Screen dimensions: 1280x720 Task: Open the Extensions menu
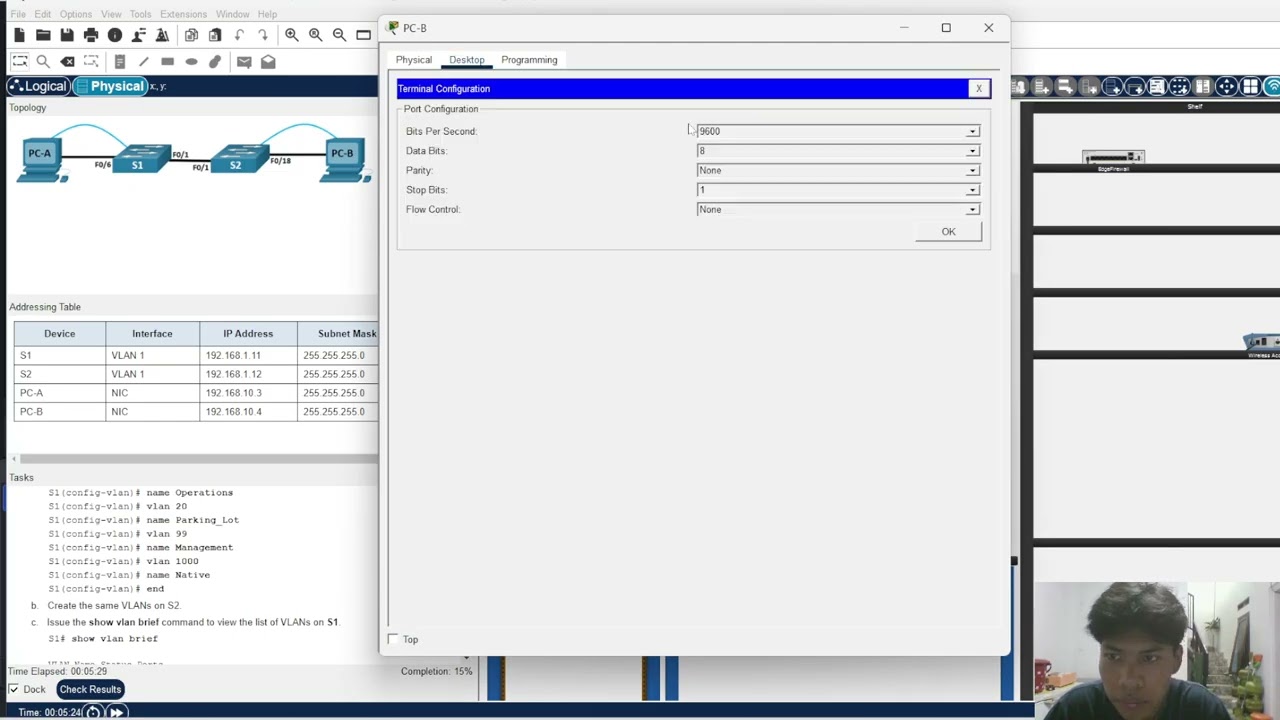(x=183, y=14)
